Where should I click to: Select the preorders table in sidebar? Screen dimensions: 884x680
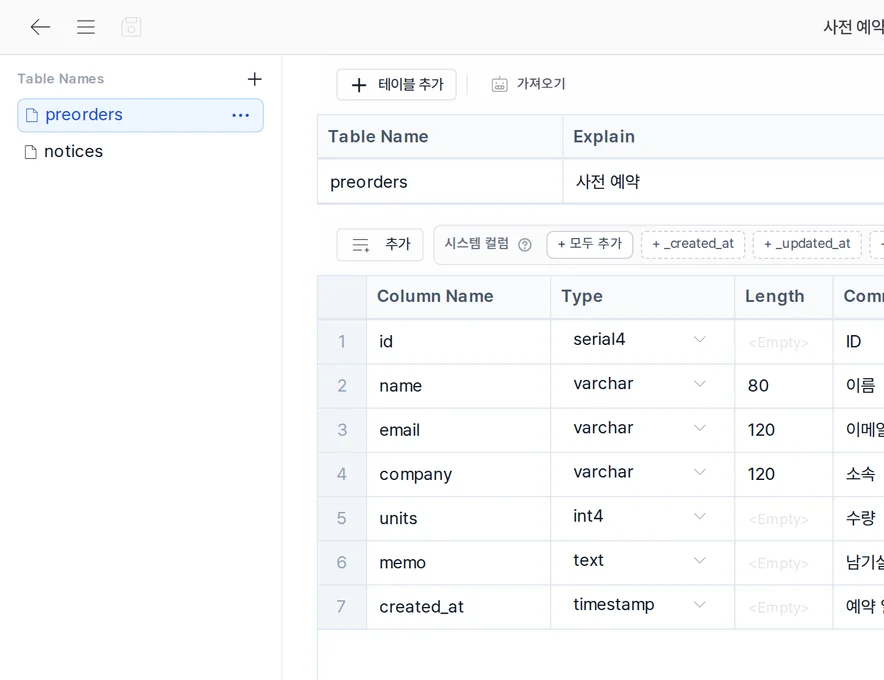click(x=140, y=115)
